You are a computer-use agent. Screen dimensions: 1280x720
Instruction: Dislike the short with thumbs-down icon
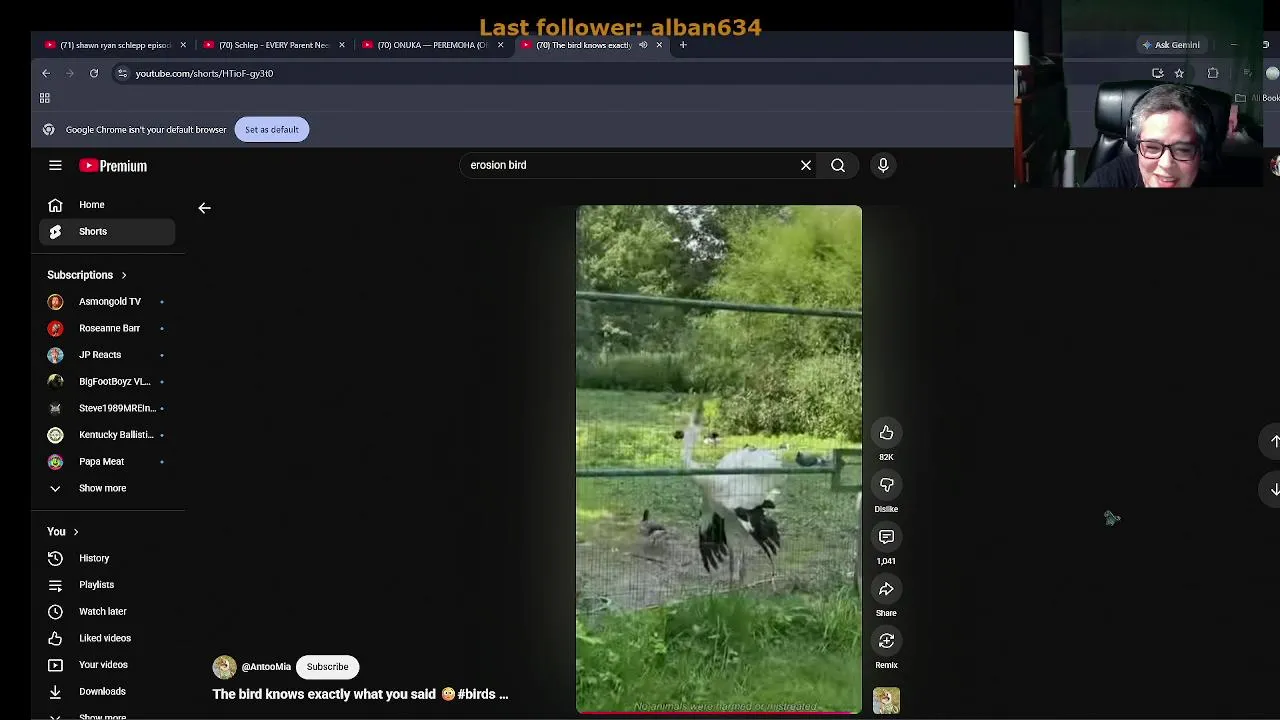pyautogui.click(x=886, y=485)
